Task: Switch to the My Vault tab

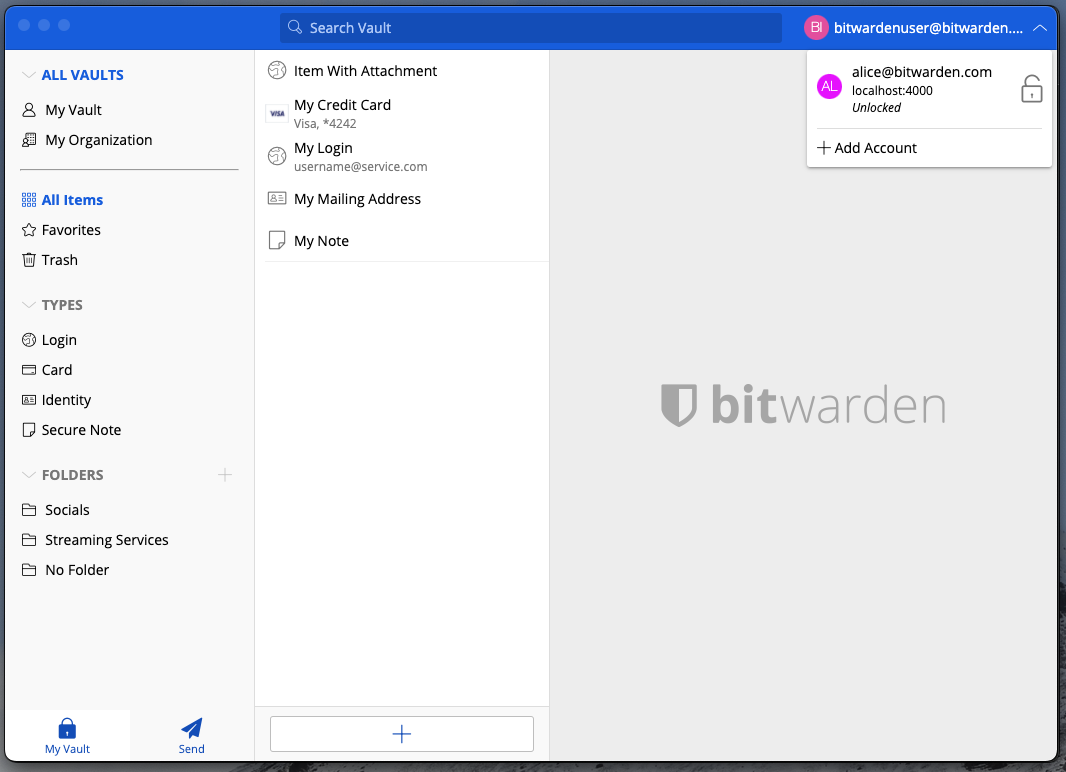Action: (66, 735)
